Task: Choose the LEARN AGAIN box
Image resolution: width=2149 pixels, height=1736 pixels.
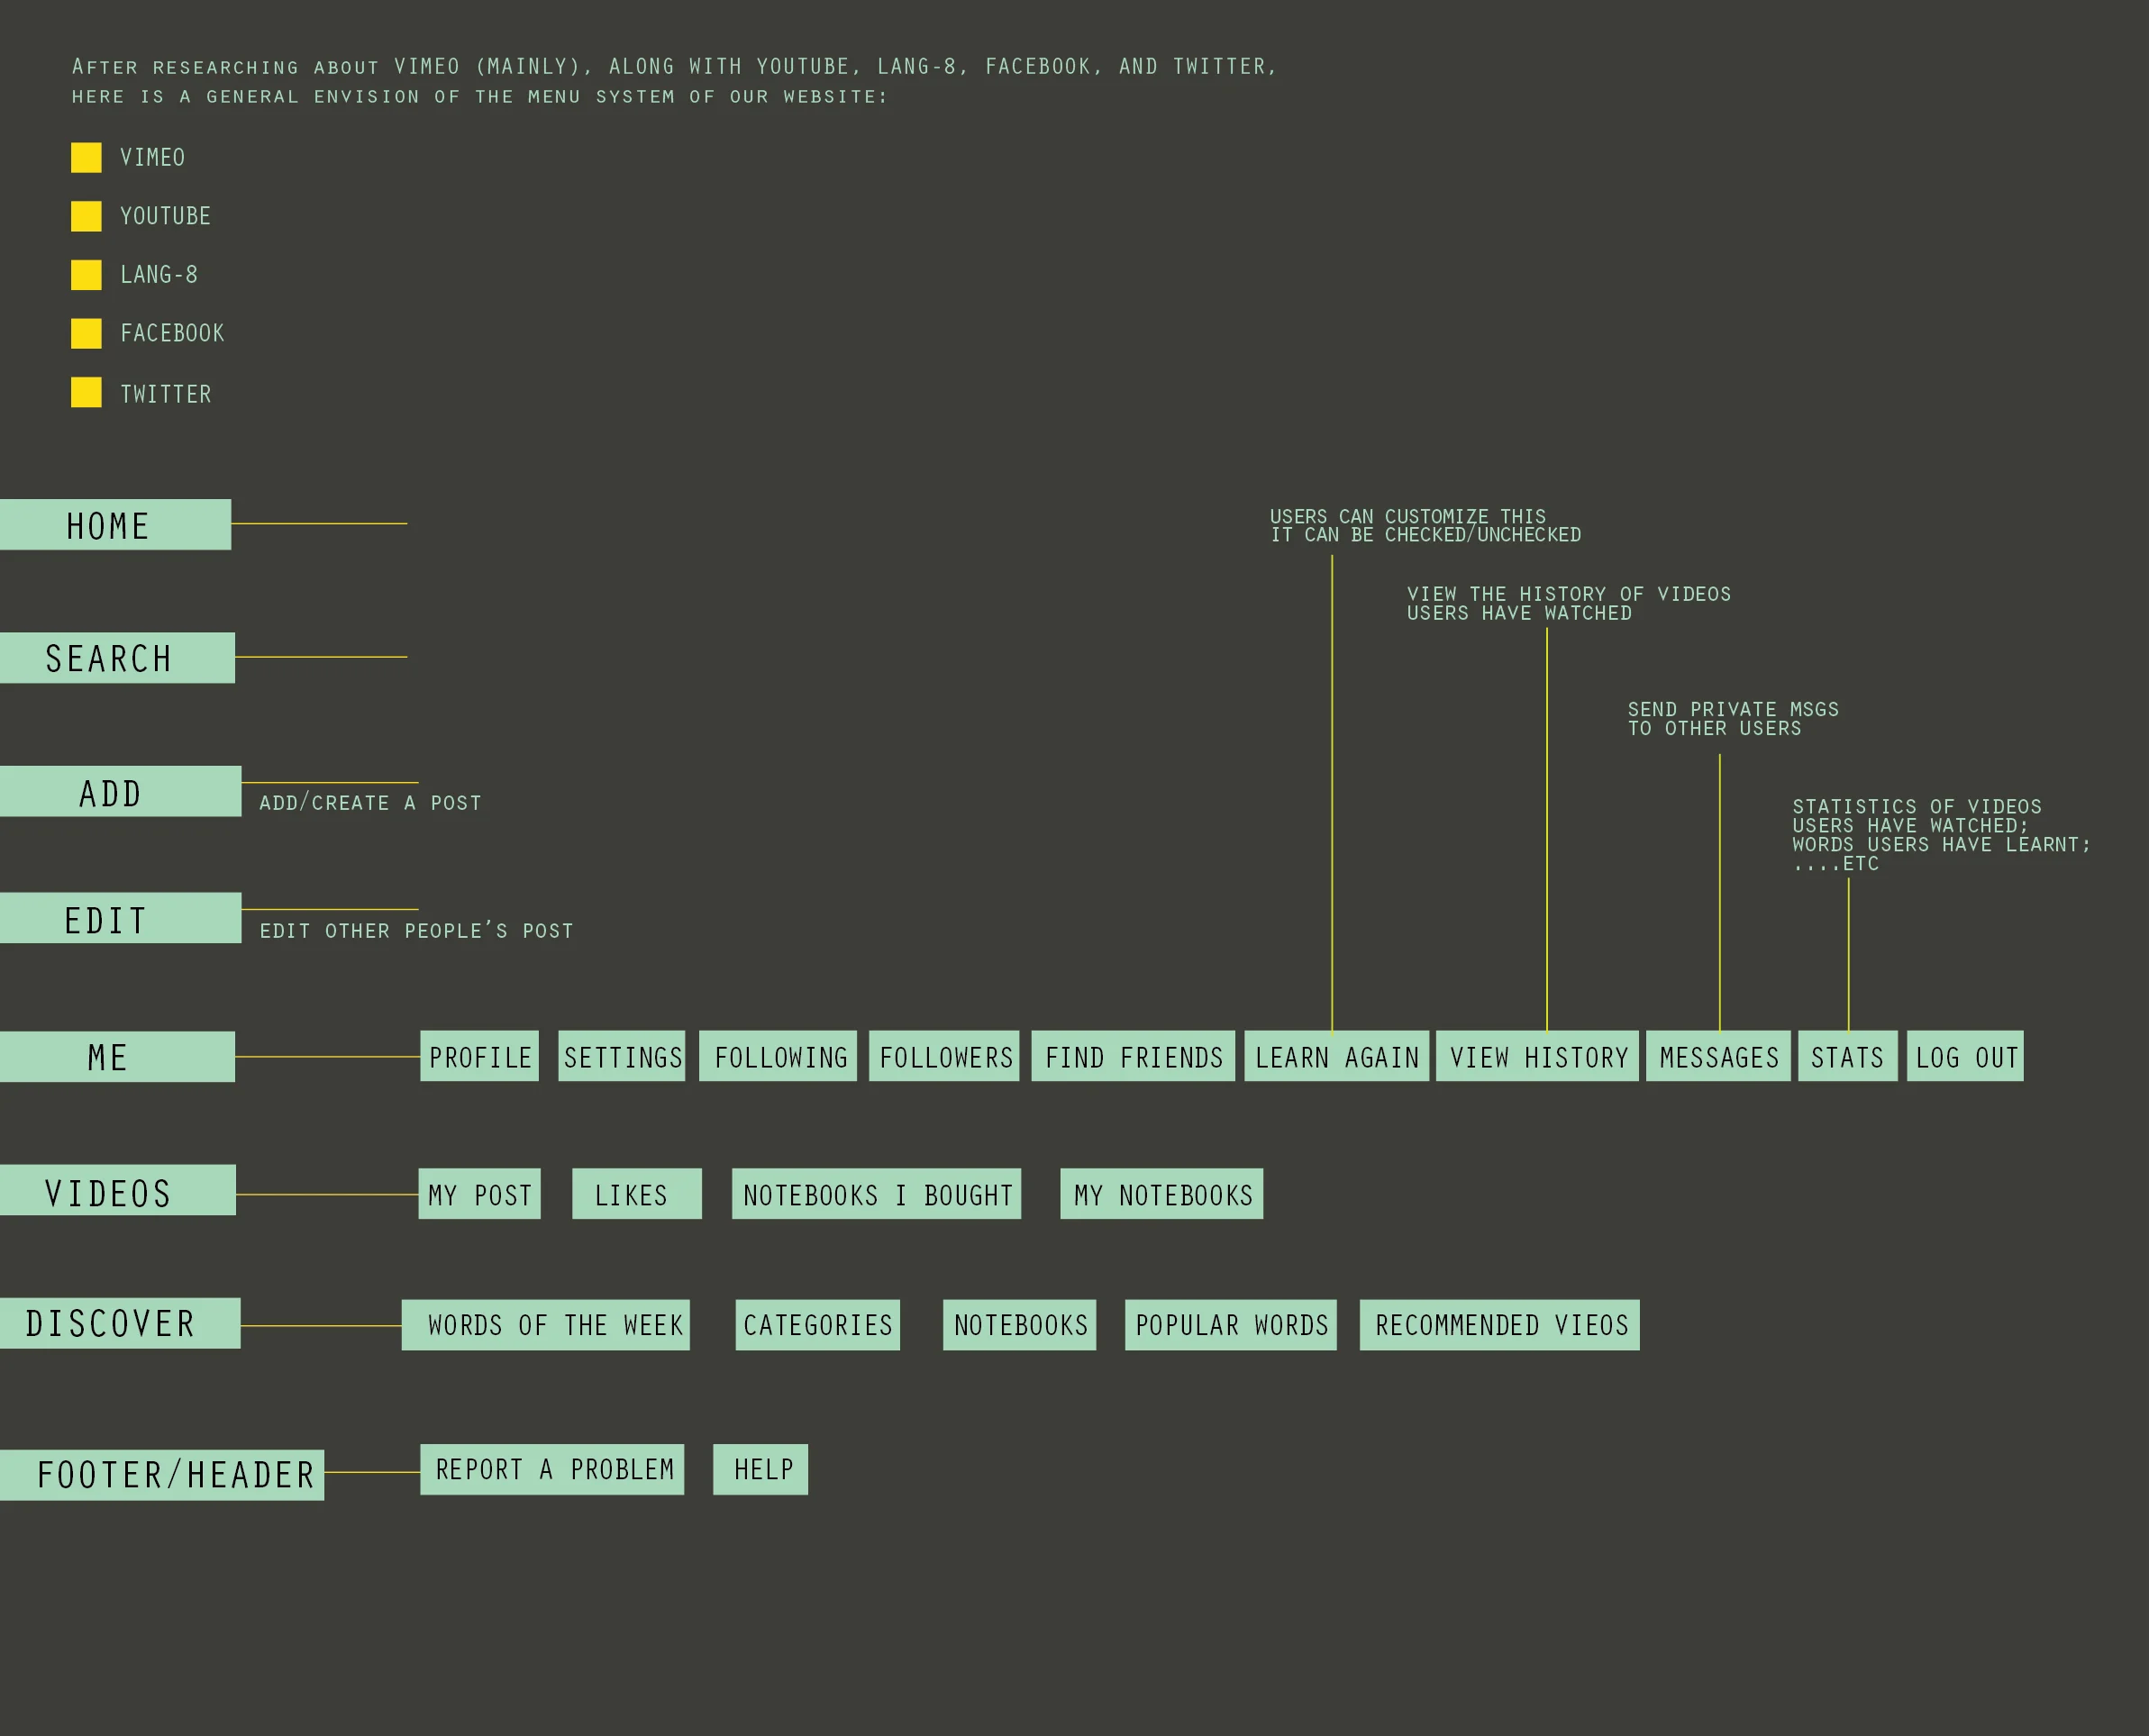Action: (1337, 1056)
